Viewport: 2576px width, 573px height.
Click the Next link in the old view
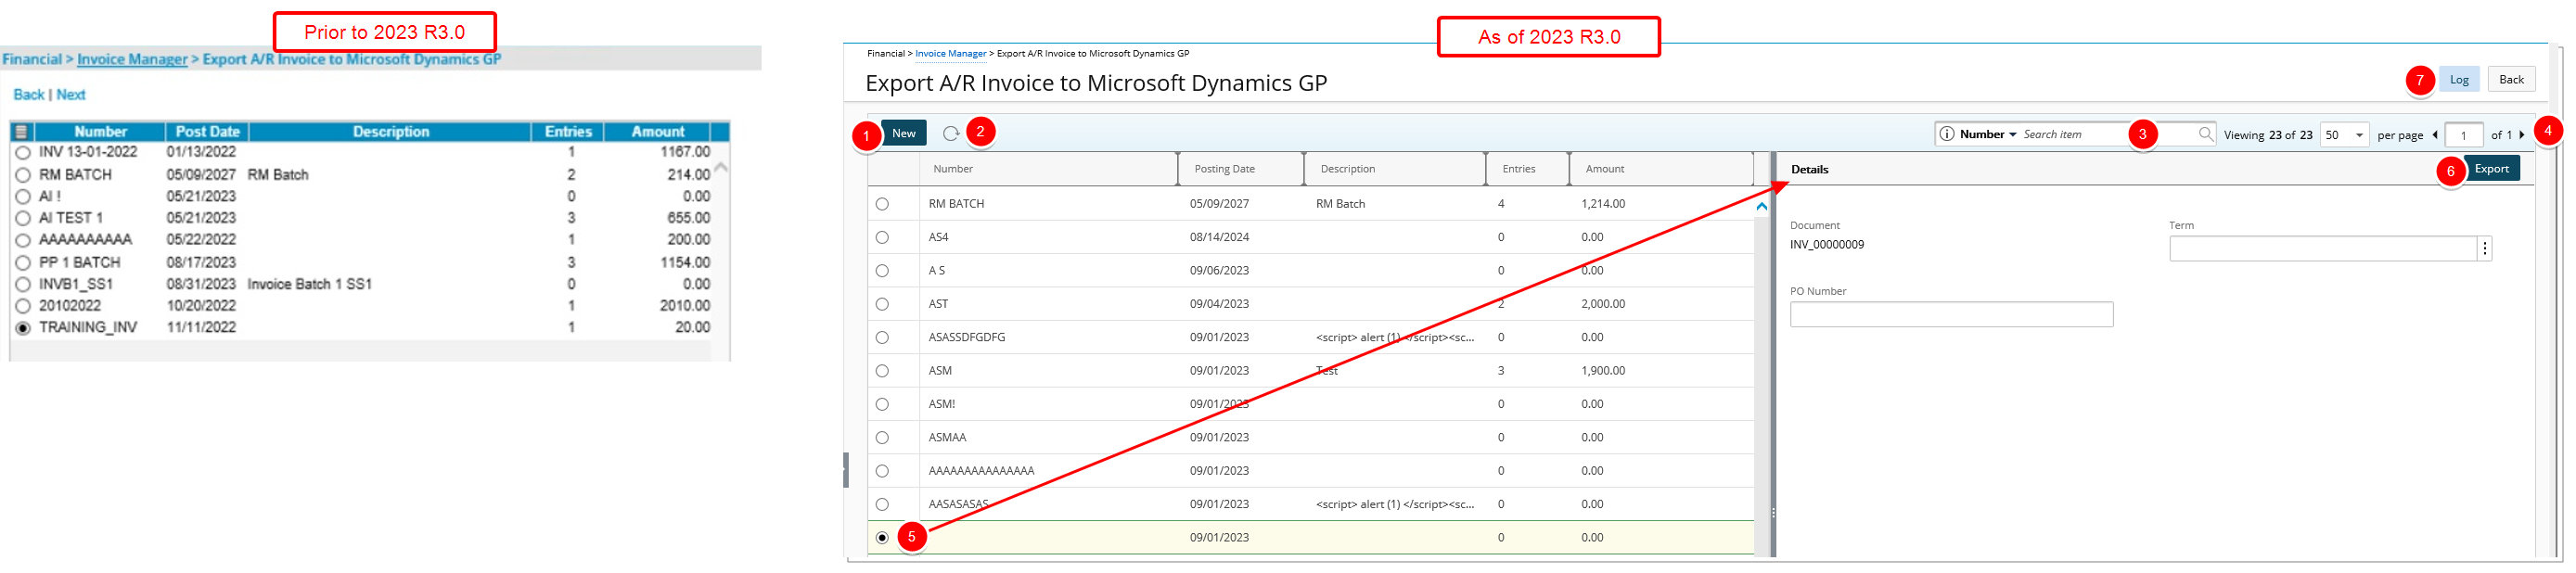coord(70,95)
